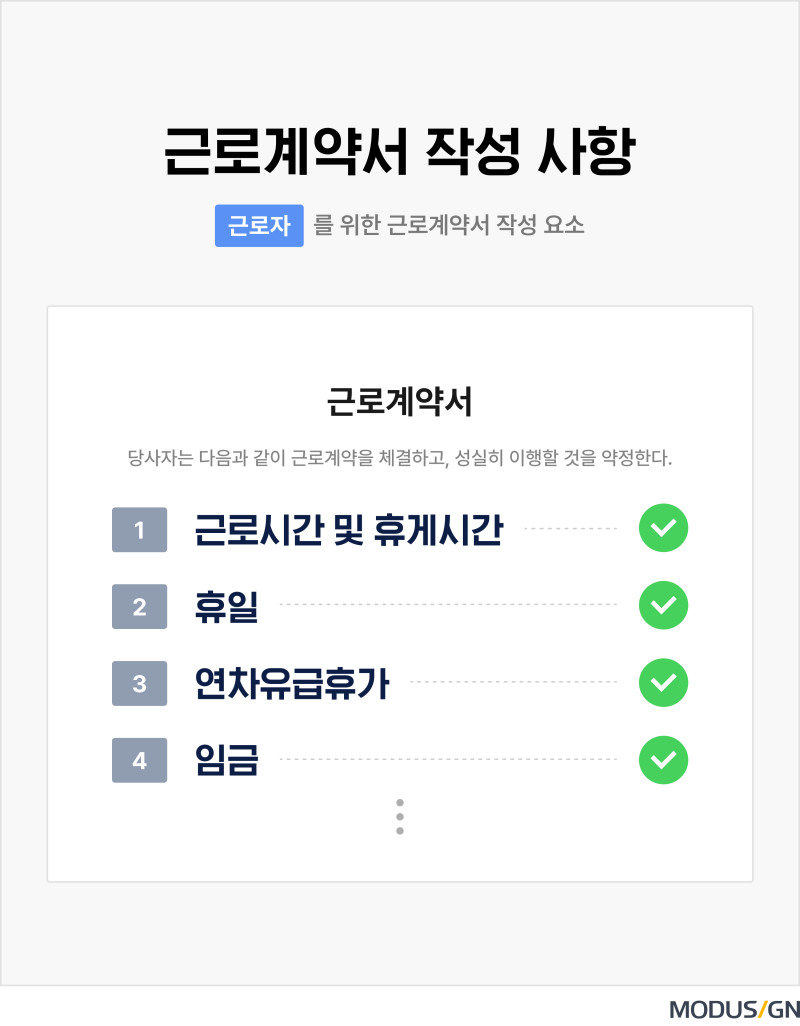Click the green checkmark beside 임금

click(x=663, y=759)
